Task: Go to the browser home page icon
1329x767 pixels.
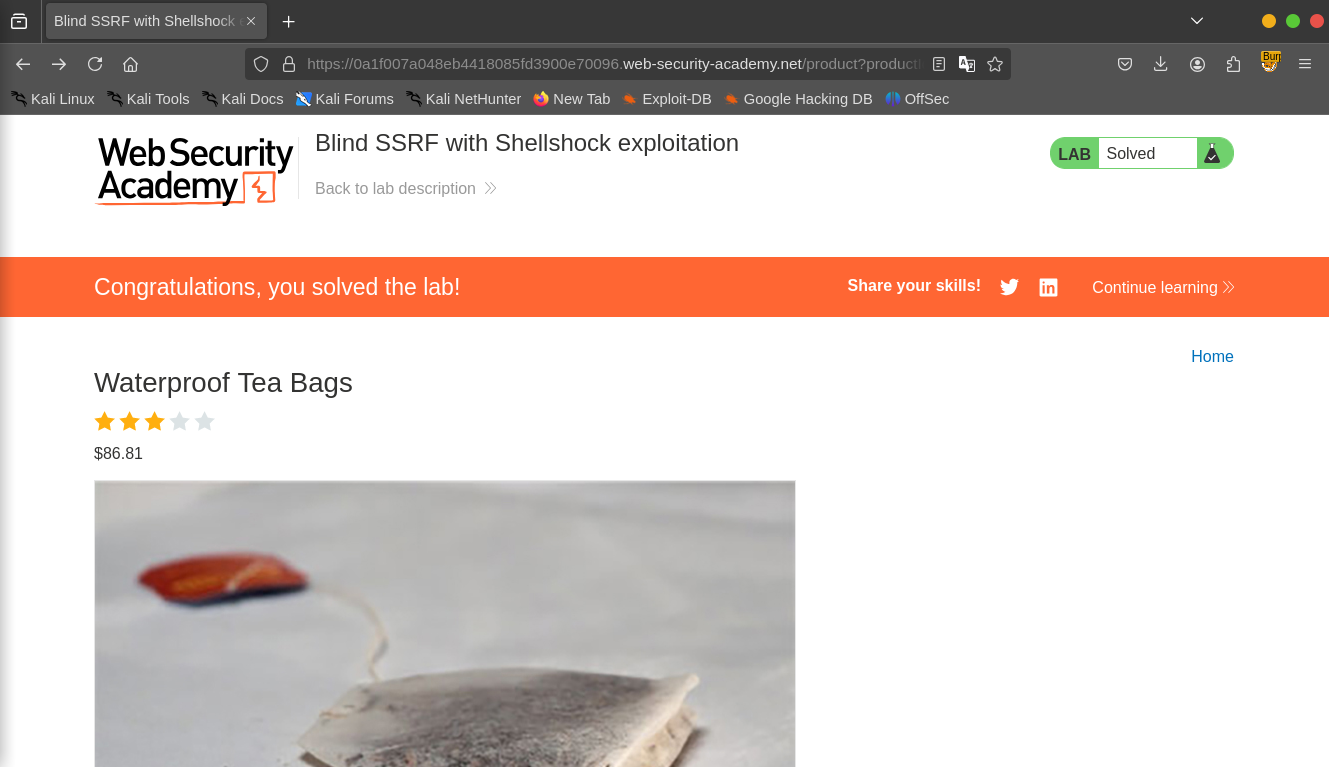Action: (x=130, y=64)
